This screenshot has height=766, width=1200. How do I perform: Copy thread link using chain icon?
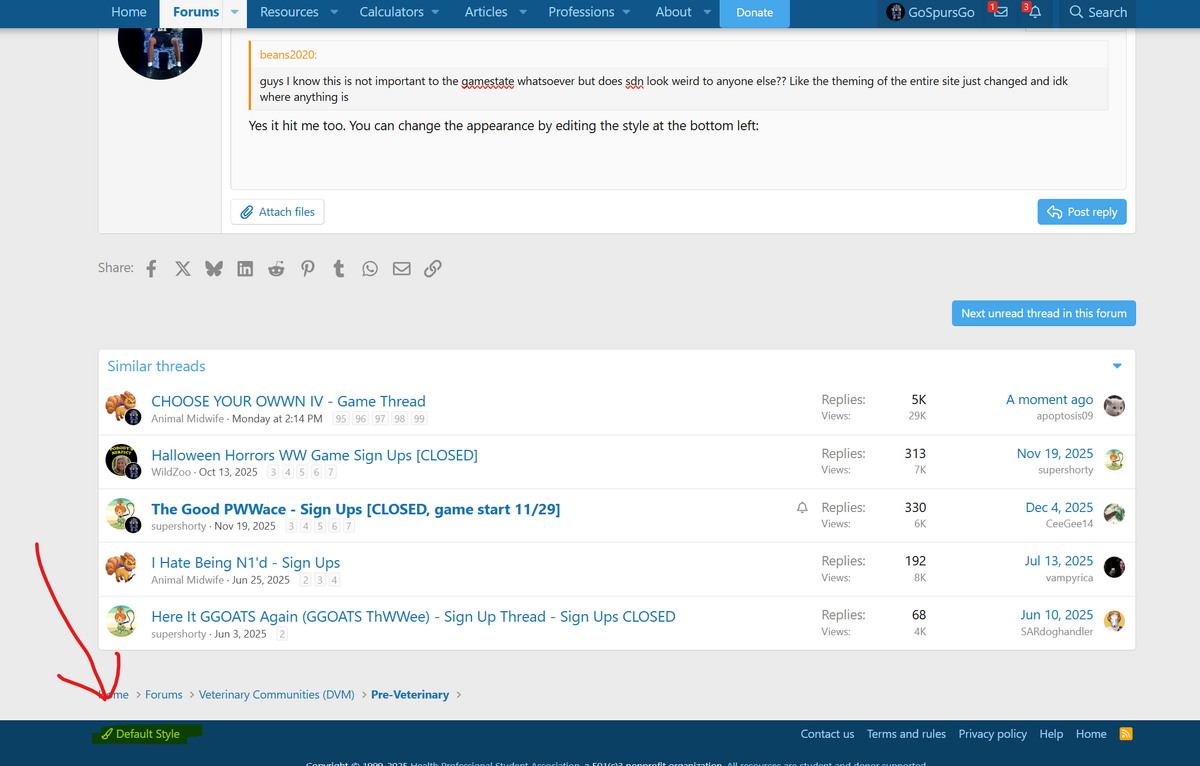(433, 269)
